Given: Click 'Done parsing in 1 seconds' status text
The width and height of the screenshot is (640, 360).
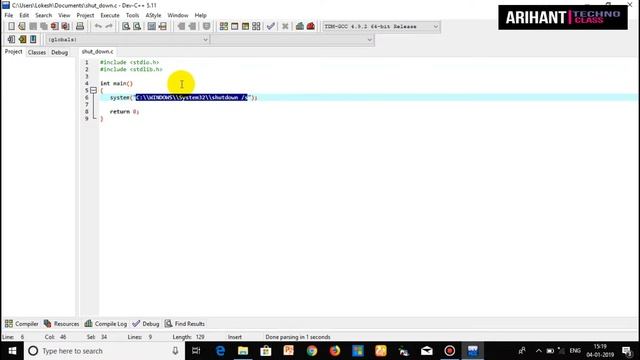Looking at the screenshot, I should (x=298, y=337).
